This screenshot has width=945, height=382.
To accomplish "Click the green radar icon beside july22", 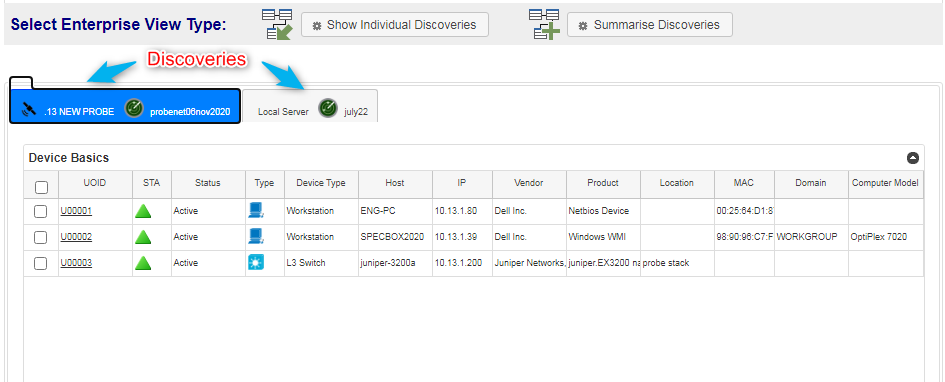I will click(328, 108).
